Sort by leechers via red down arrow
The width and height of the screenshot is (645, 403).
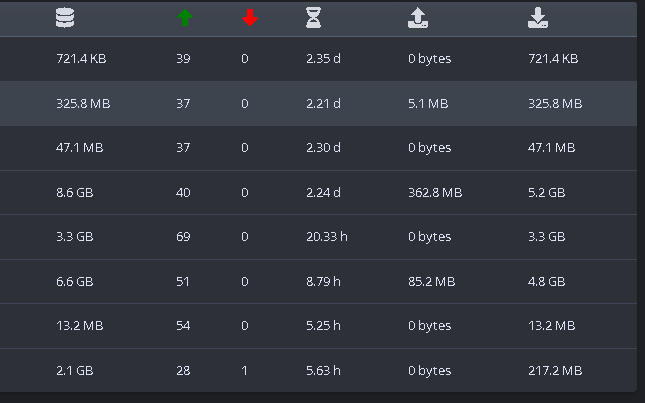tap(250, 18)
